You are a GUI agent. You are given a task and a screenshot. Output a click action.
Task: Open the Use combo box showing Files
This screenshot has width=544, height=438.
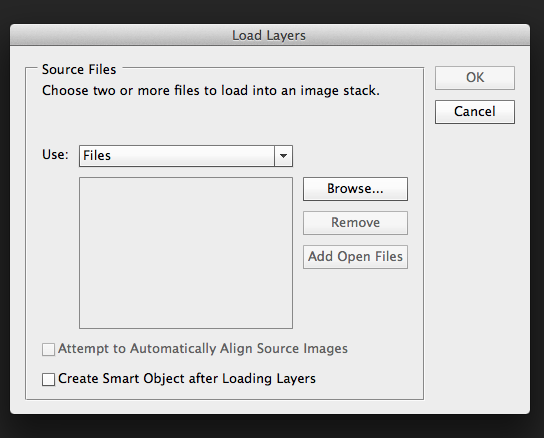(x=186, y=156)
